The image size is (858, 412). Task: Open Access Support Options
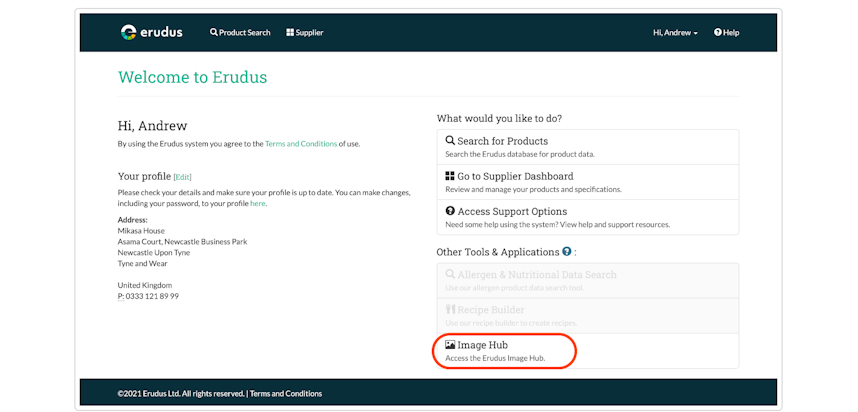pos(588,217)
